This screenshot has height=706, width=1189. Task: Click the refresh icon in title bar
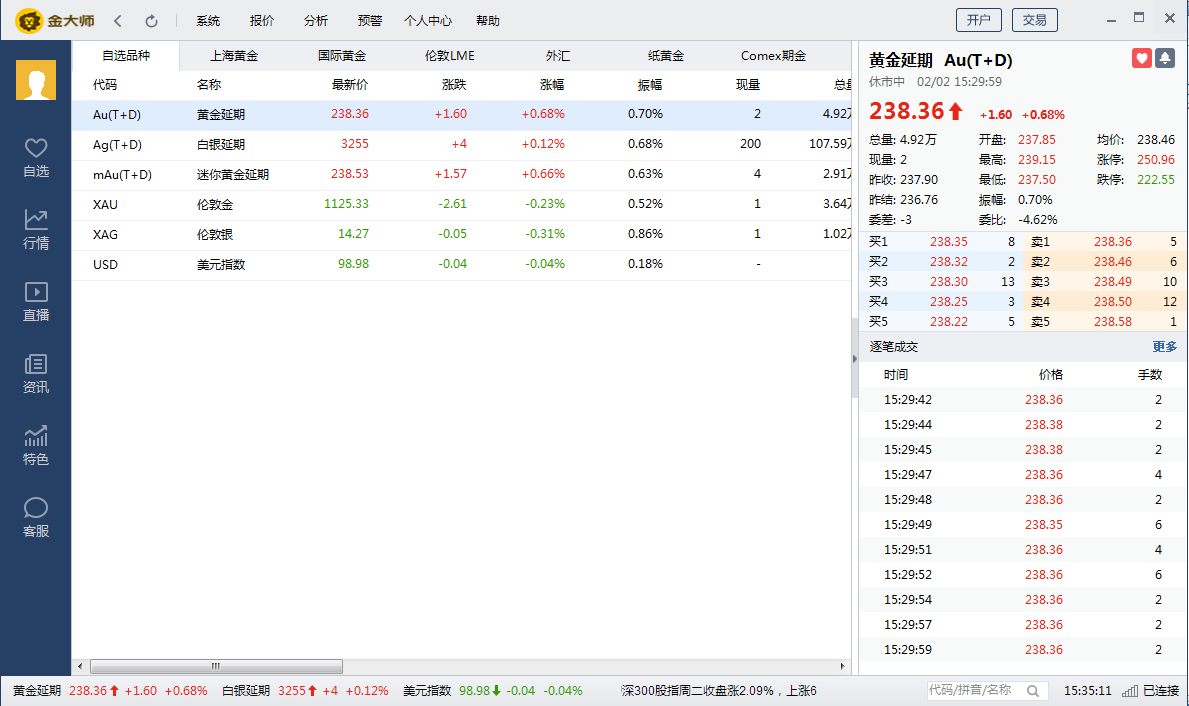(x=151, y=21)
